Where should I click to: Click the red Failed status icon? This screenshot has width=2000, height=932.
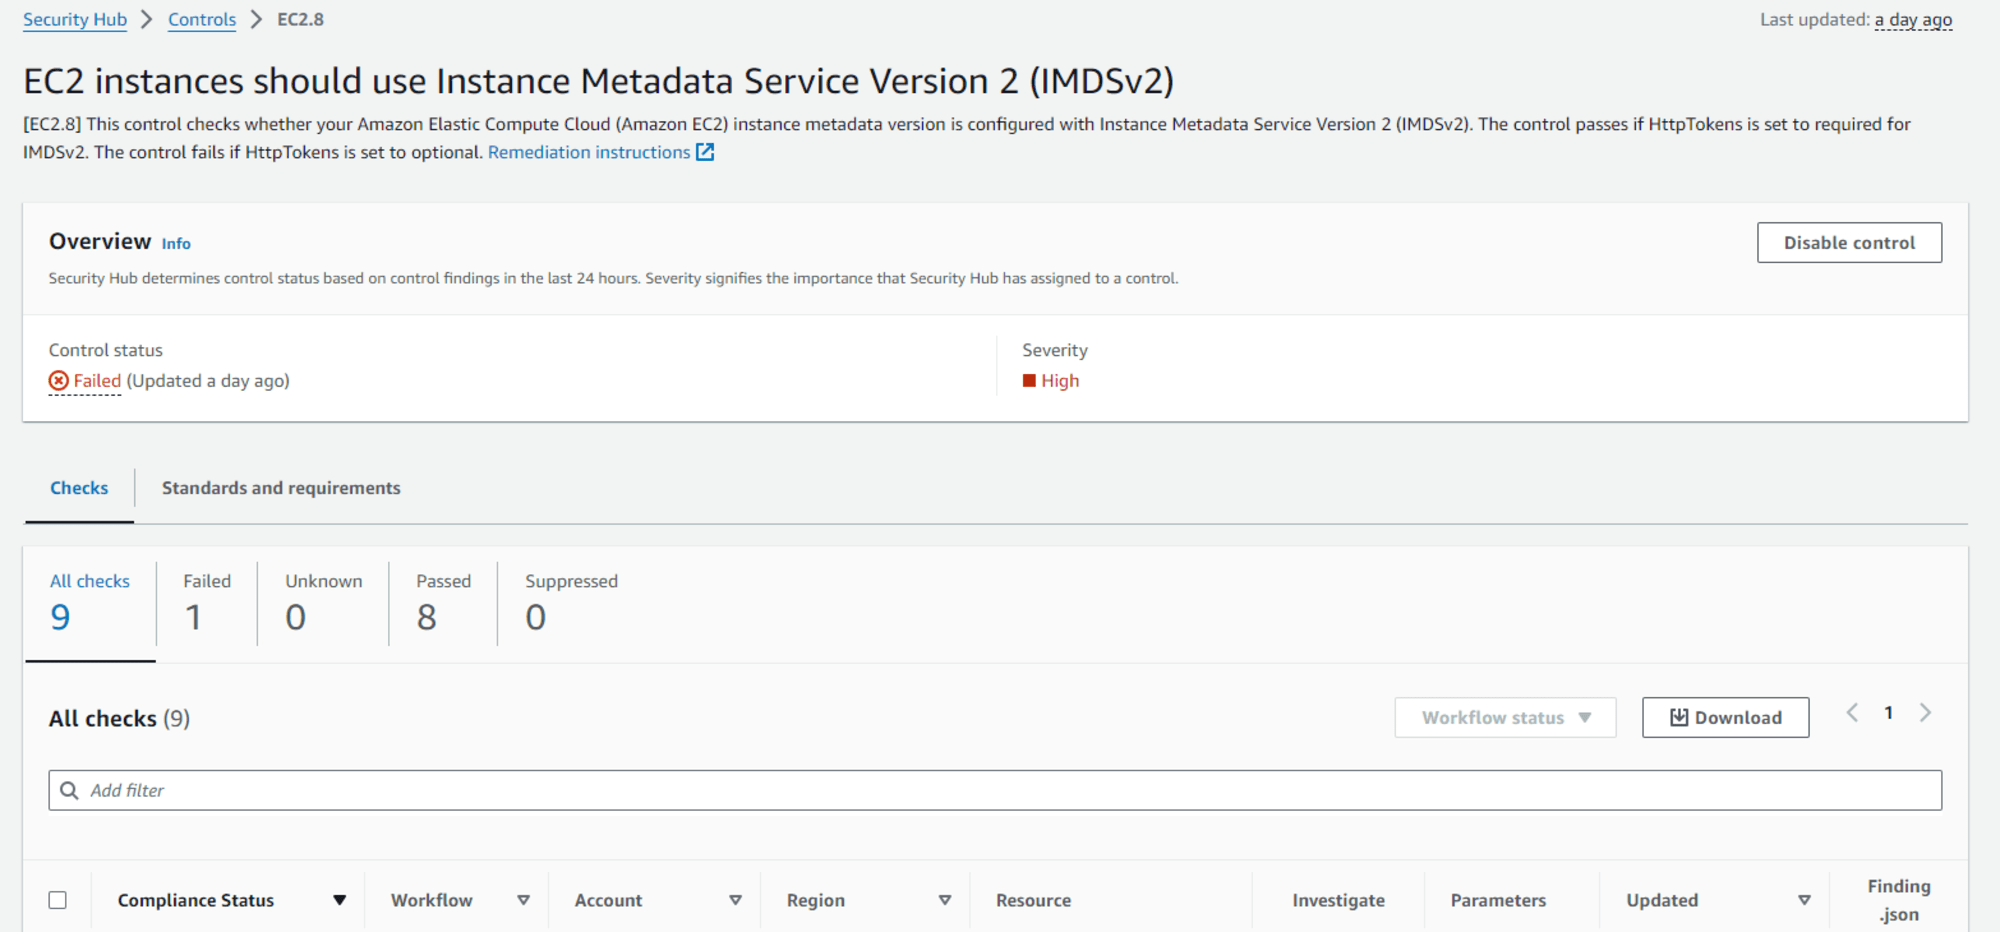click(59, 381)
